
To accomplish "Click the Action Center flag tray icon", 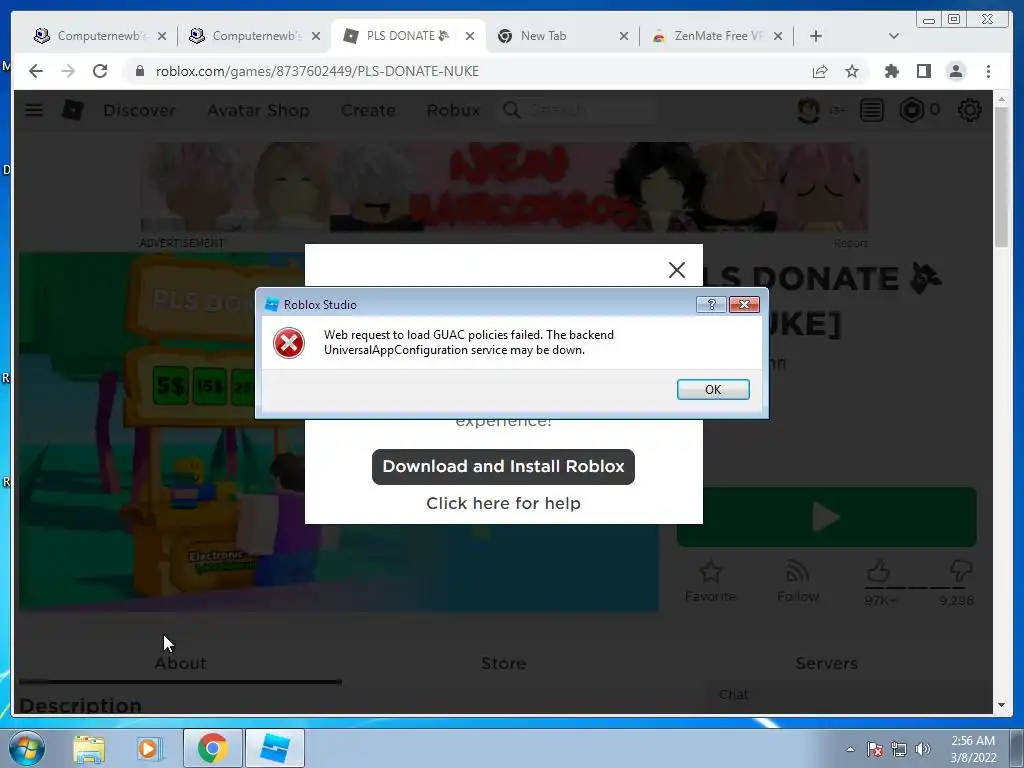I will click(874, 749).
